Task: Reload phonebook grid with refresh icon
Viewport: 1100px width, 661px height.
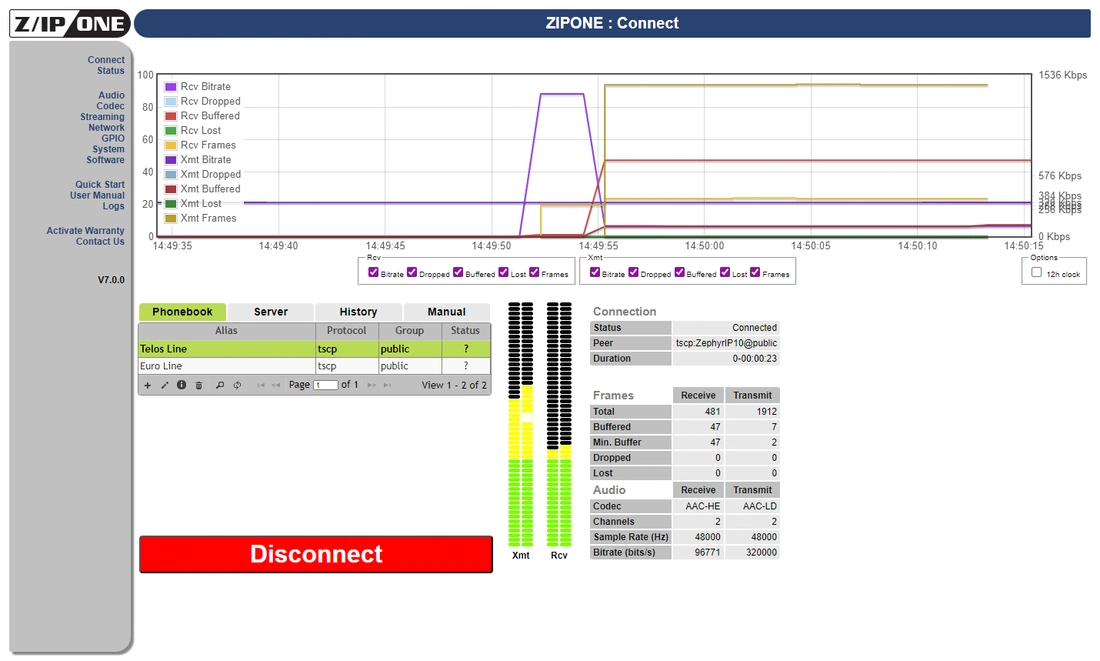Action: (237, 385)
